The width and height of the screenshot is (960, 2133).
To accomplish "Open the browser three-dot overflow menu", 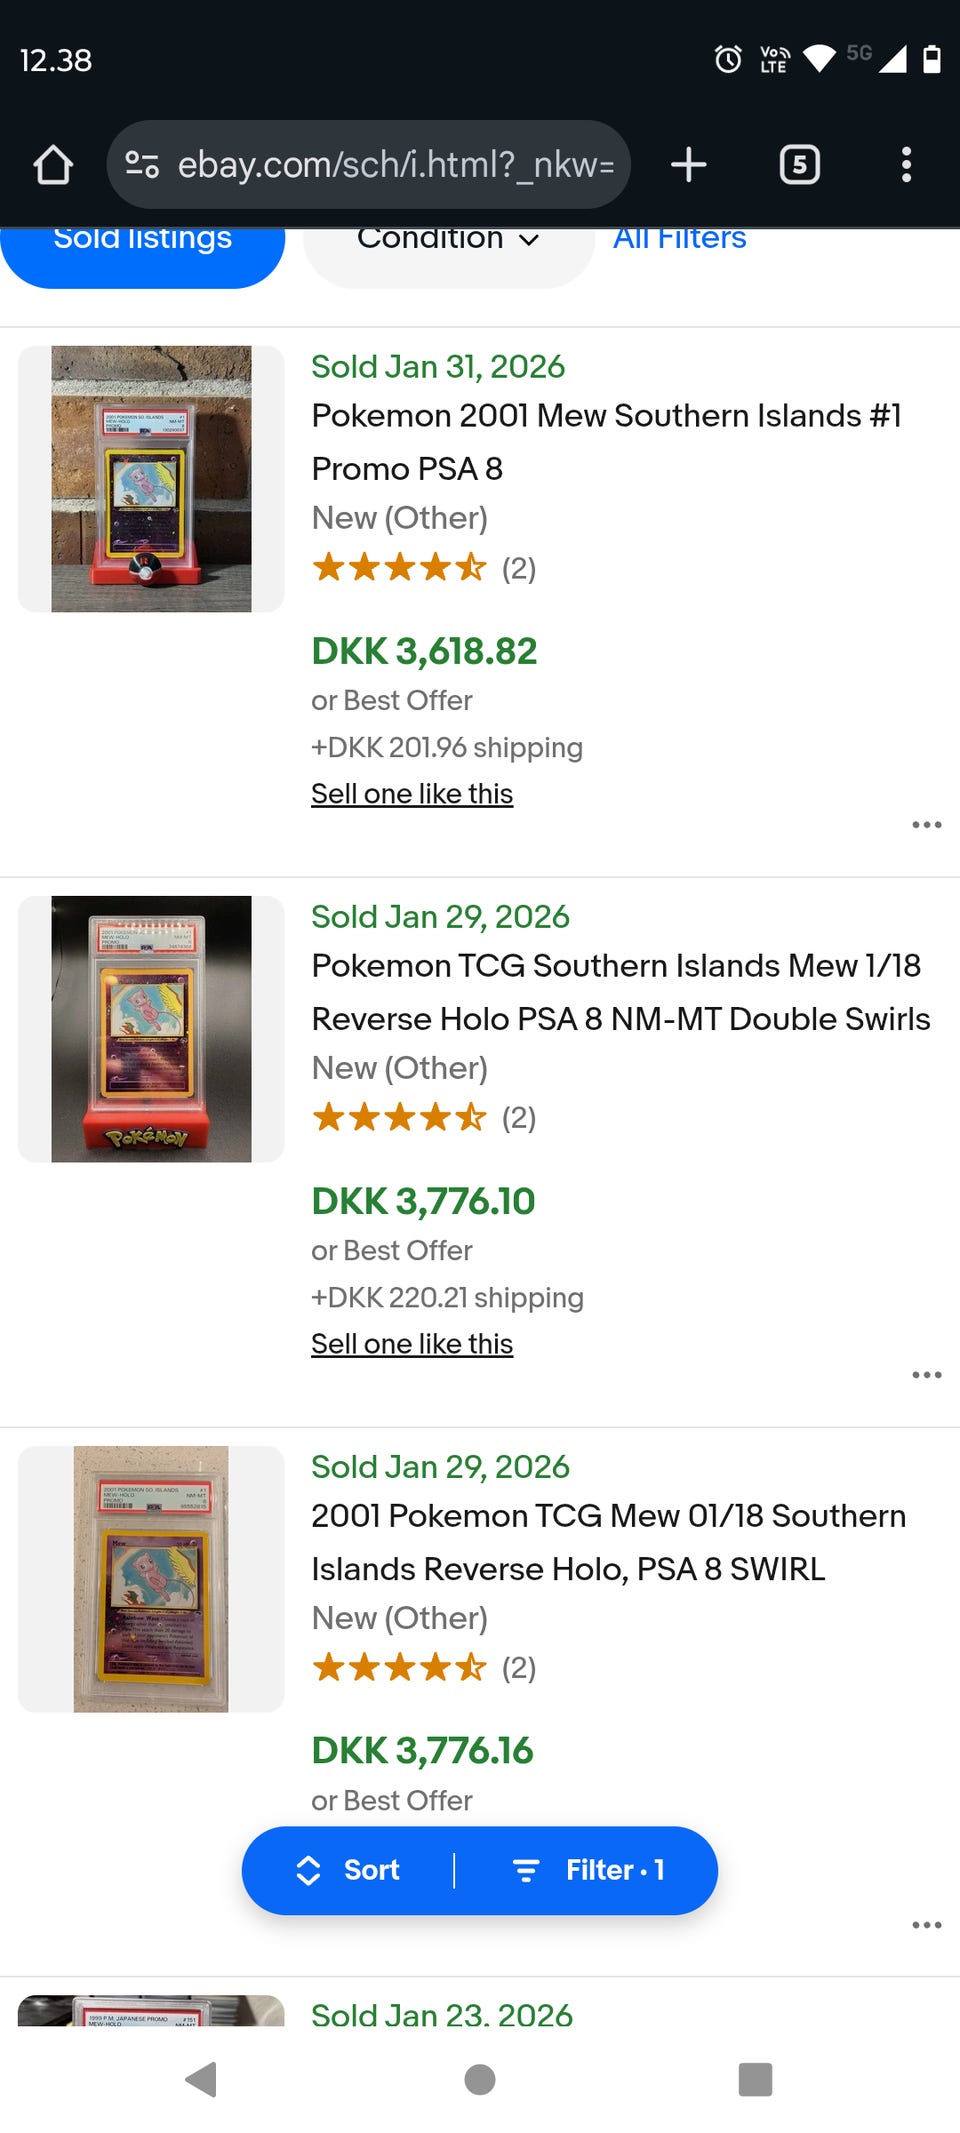I will click(x=906, y=165).
